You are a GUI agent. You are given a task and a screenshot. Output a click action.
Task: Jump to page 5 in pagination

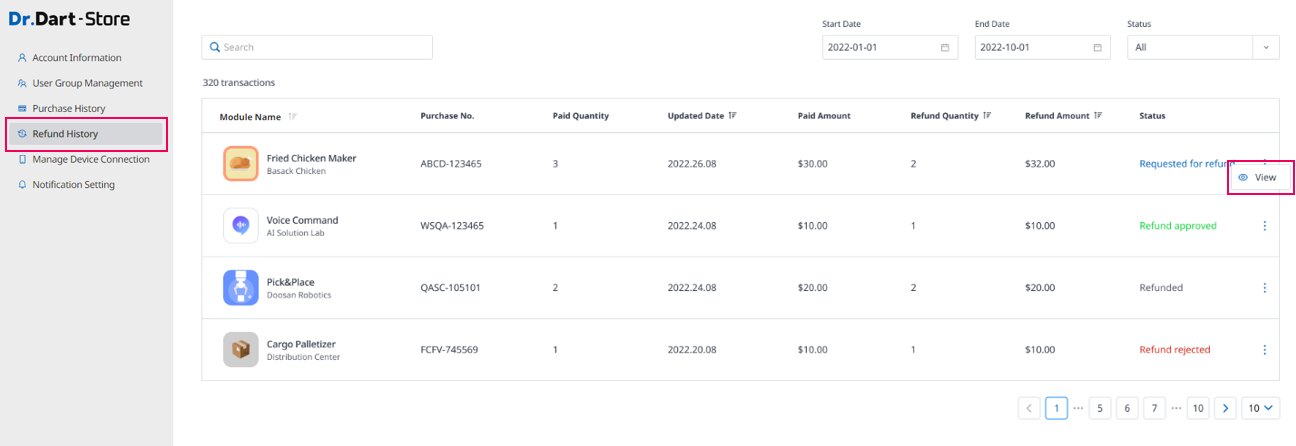click(x=1100, y=408)
